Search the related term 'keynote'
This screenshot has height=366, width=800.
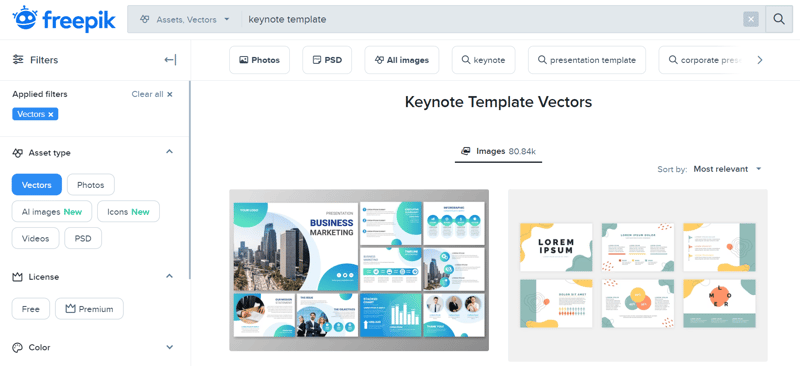tap(483, 60)
